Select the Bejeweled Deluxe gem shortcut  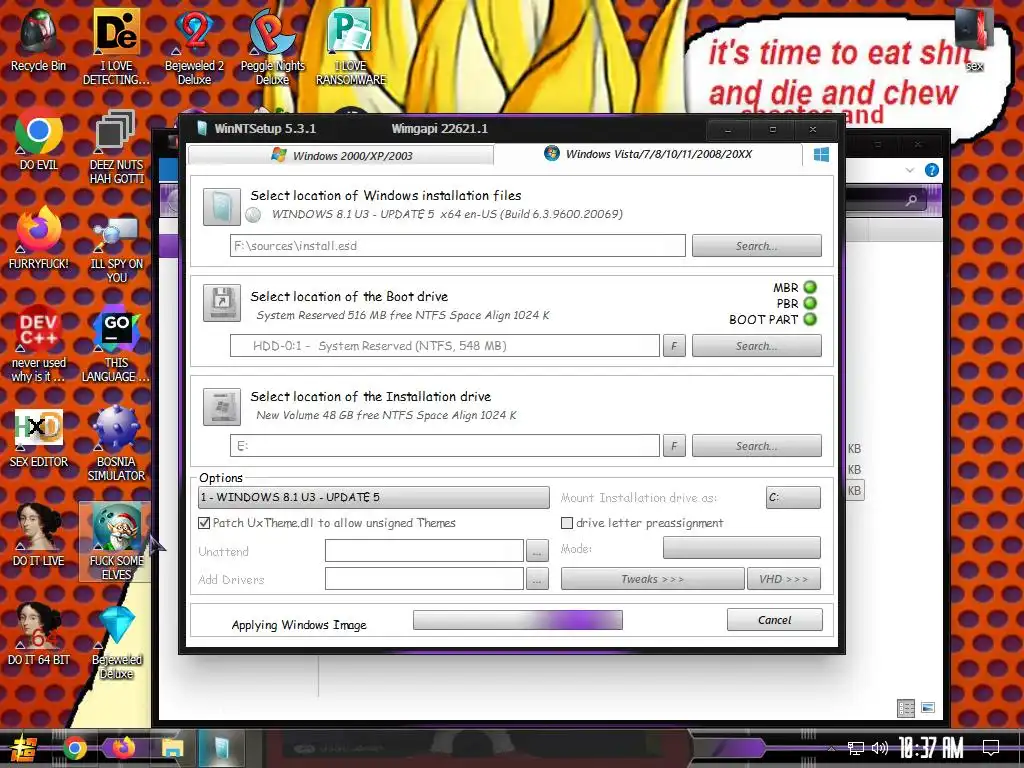[x=116, y=641]
